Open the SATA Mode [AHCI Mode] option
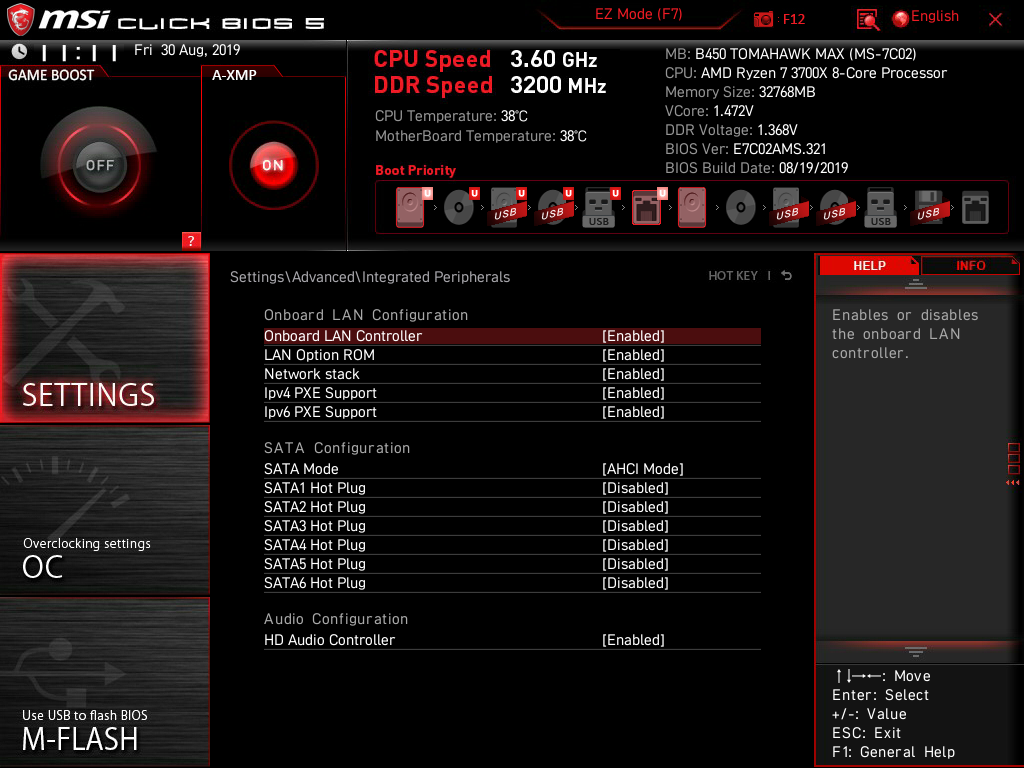 [x=643, y=469]
